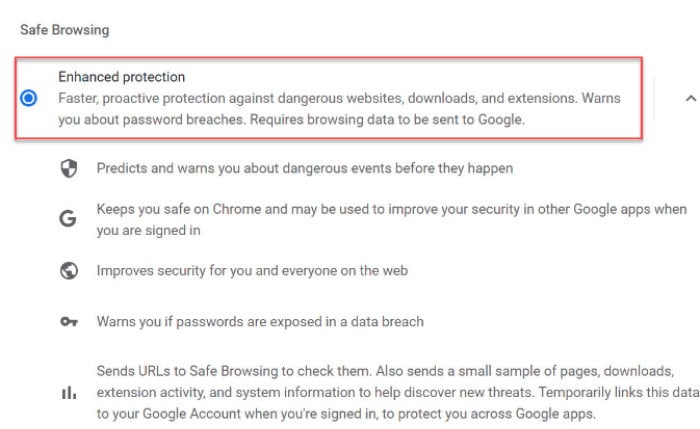Screen dimensions: 700x429
Task: Collapse the Enhanced protection details chevron
Action: [691, 98]
